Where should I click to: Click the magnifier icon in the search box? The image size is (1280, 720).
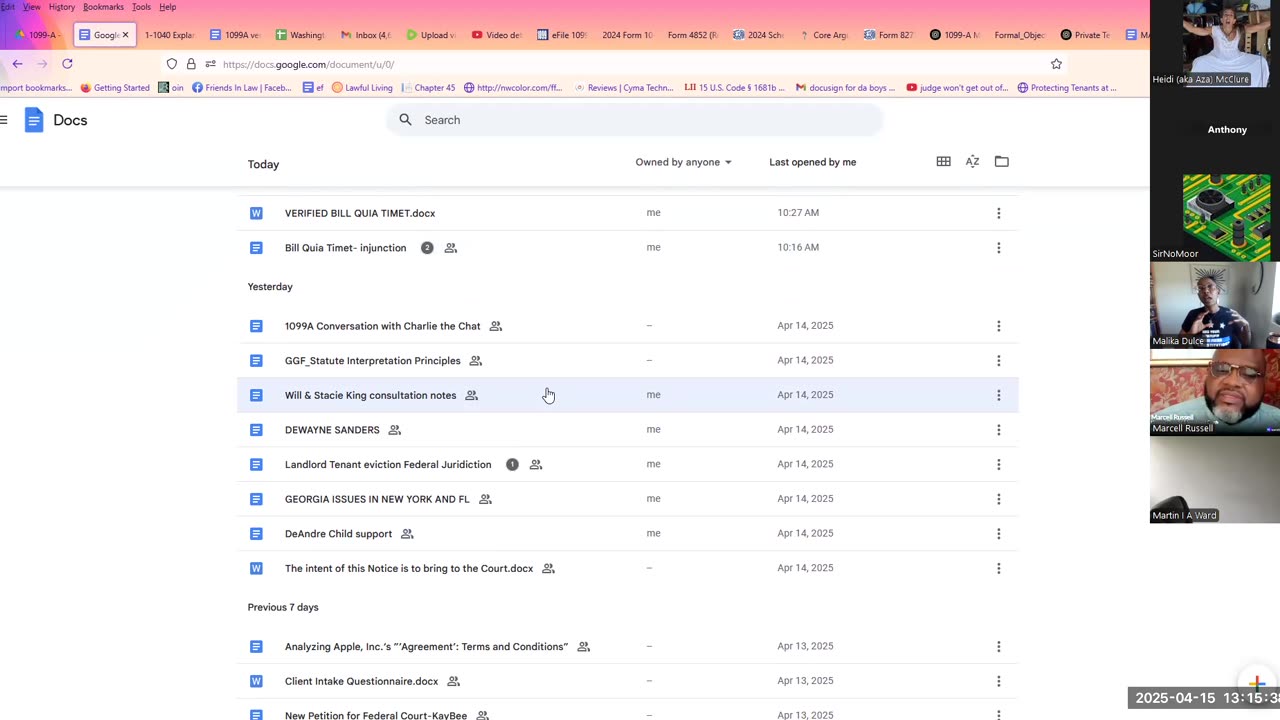point(405,120)
